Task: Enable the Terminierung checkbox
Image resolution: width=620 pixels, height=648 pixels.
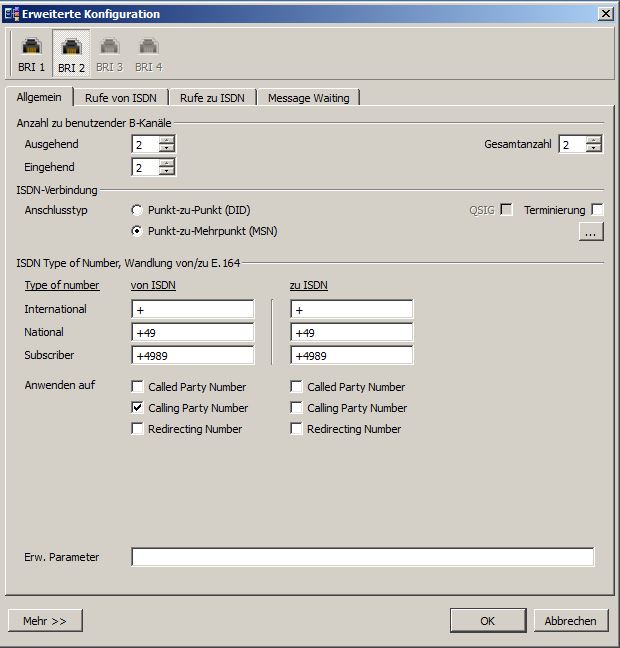Action: point(597,210)
